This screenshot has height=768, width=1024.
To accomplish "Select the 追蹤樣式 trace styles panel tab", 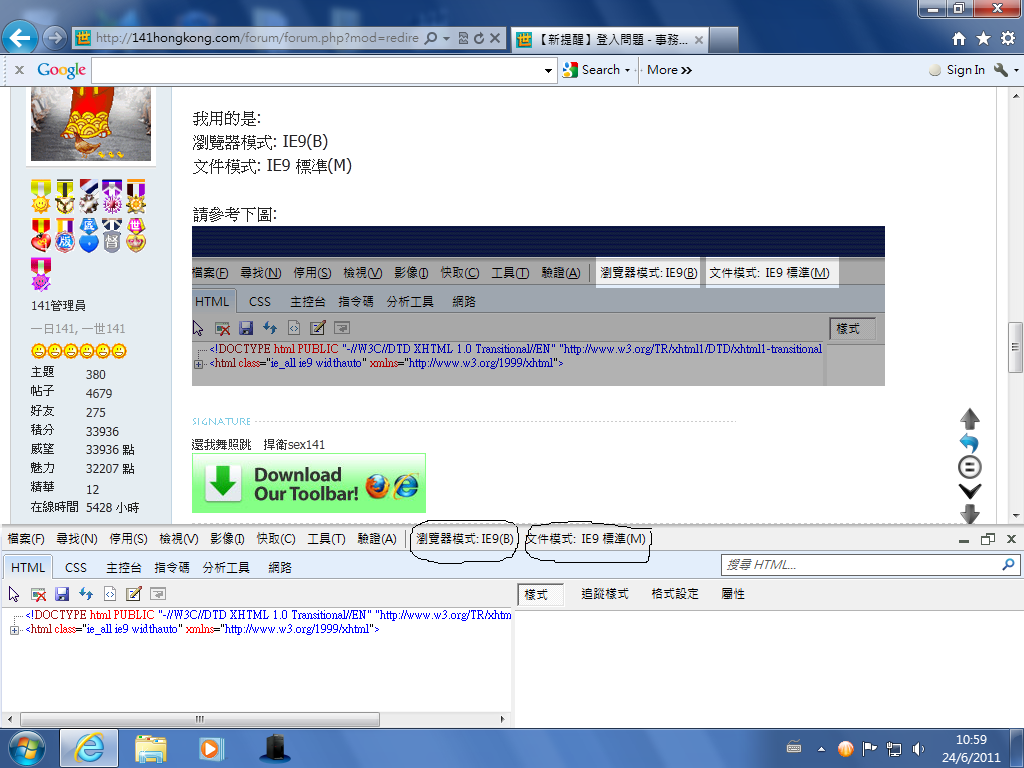I will (604, 594).
